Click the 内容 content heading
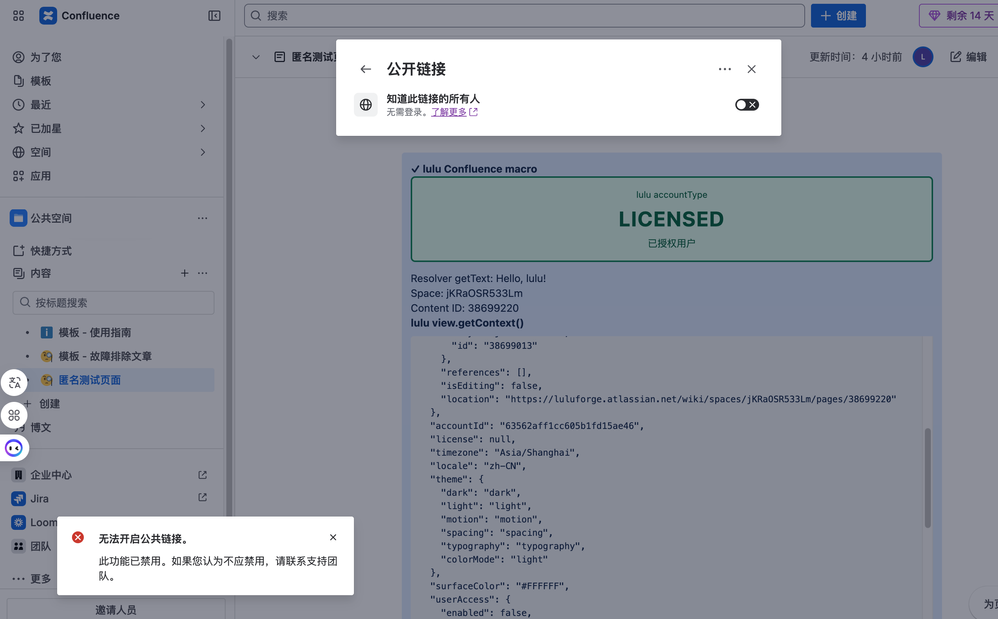Screen dimensions: 998x619 (x=41, y=273)
